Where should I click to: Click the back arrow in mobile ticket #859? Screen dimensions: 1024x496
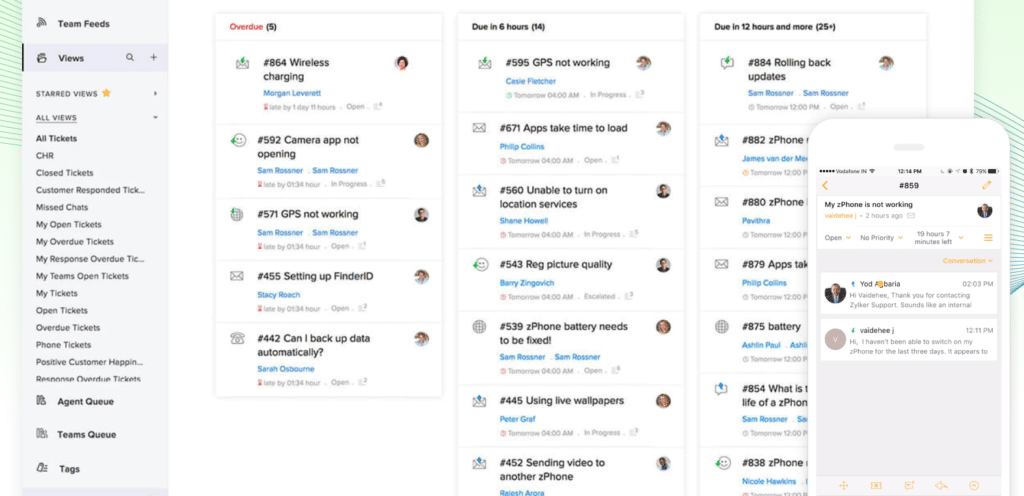coord(825,185)
